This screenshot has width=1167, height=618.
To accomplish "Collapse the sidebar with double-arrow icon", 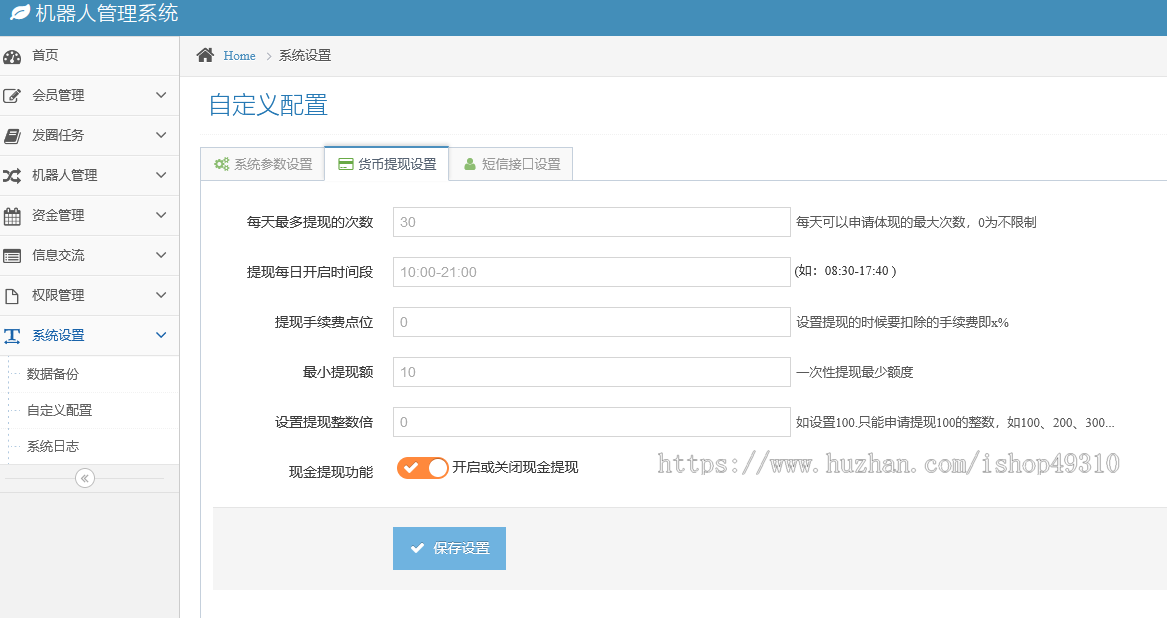I will pyautogui.click(x=85, y=478).
